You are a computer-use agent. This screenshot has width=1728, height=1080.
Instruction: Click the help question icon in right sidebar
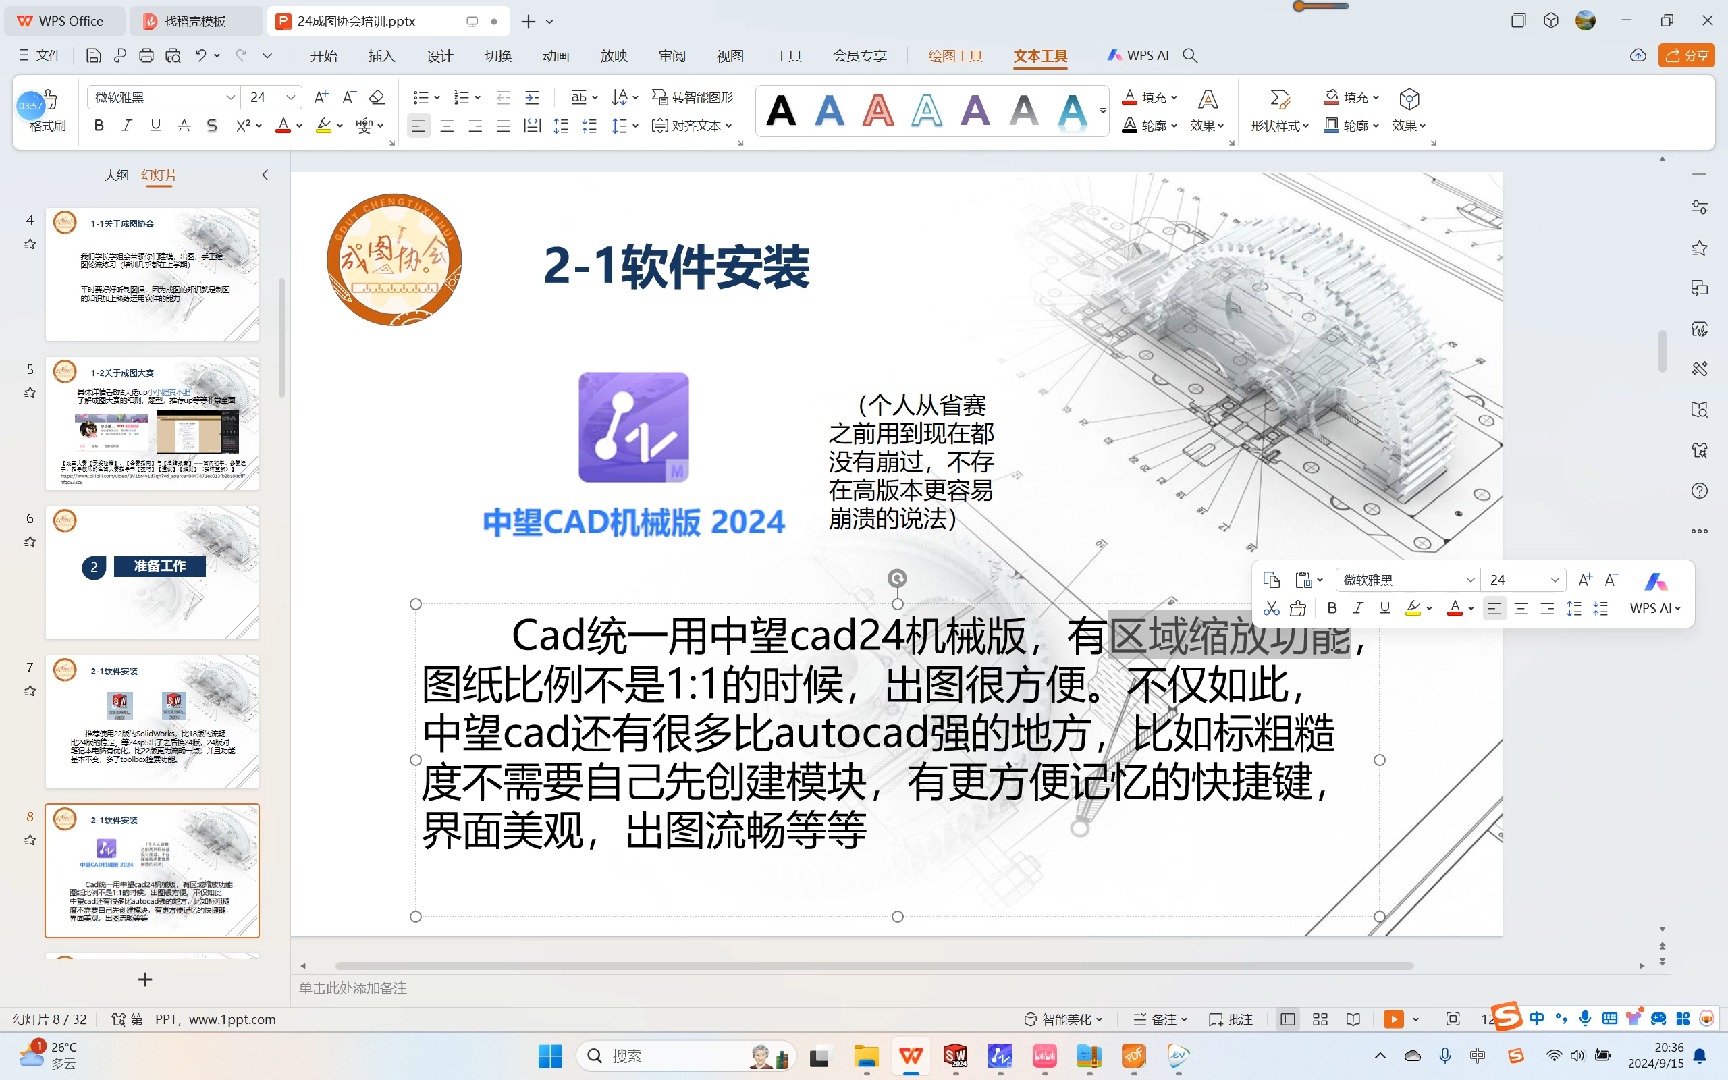click(1699, 491)
